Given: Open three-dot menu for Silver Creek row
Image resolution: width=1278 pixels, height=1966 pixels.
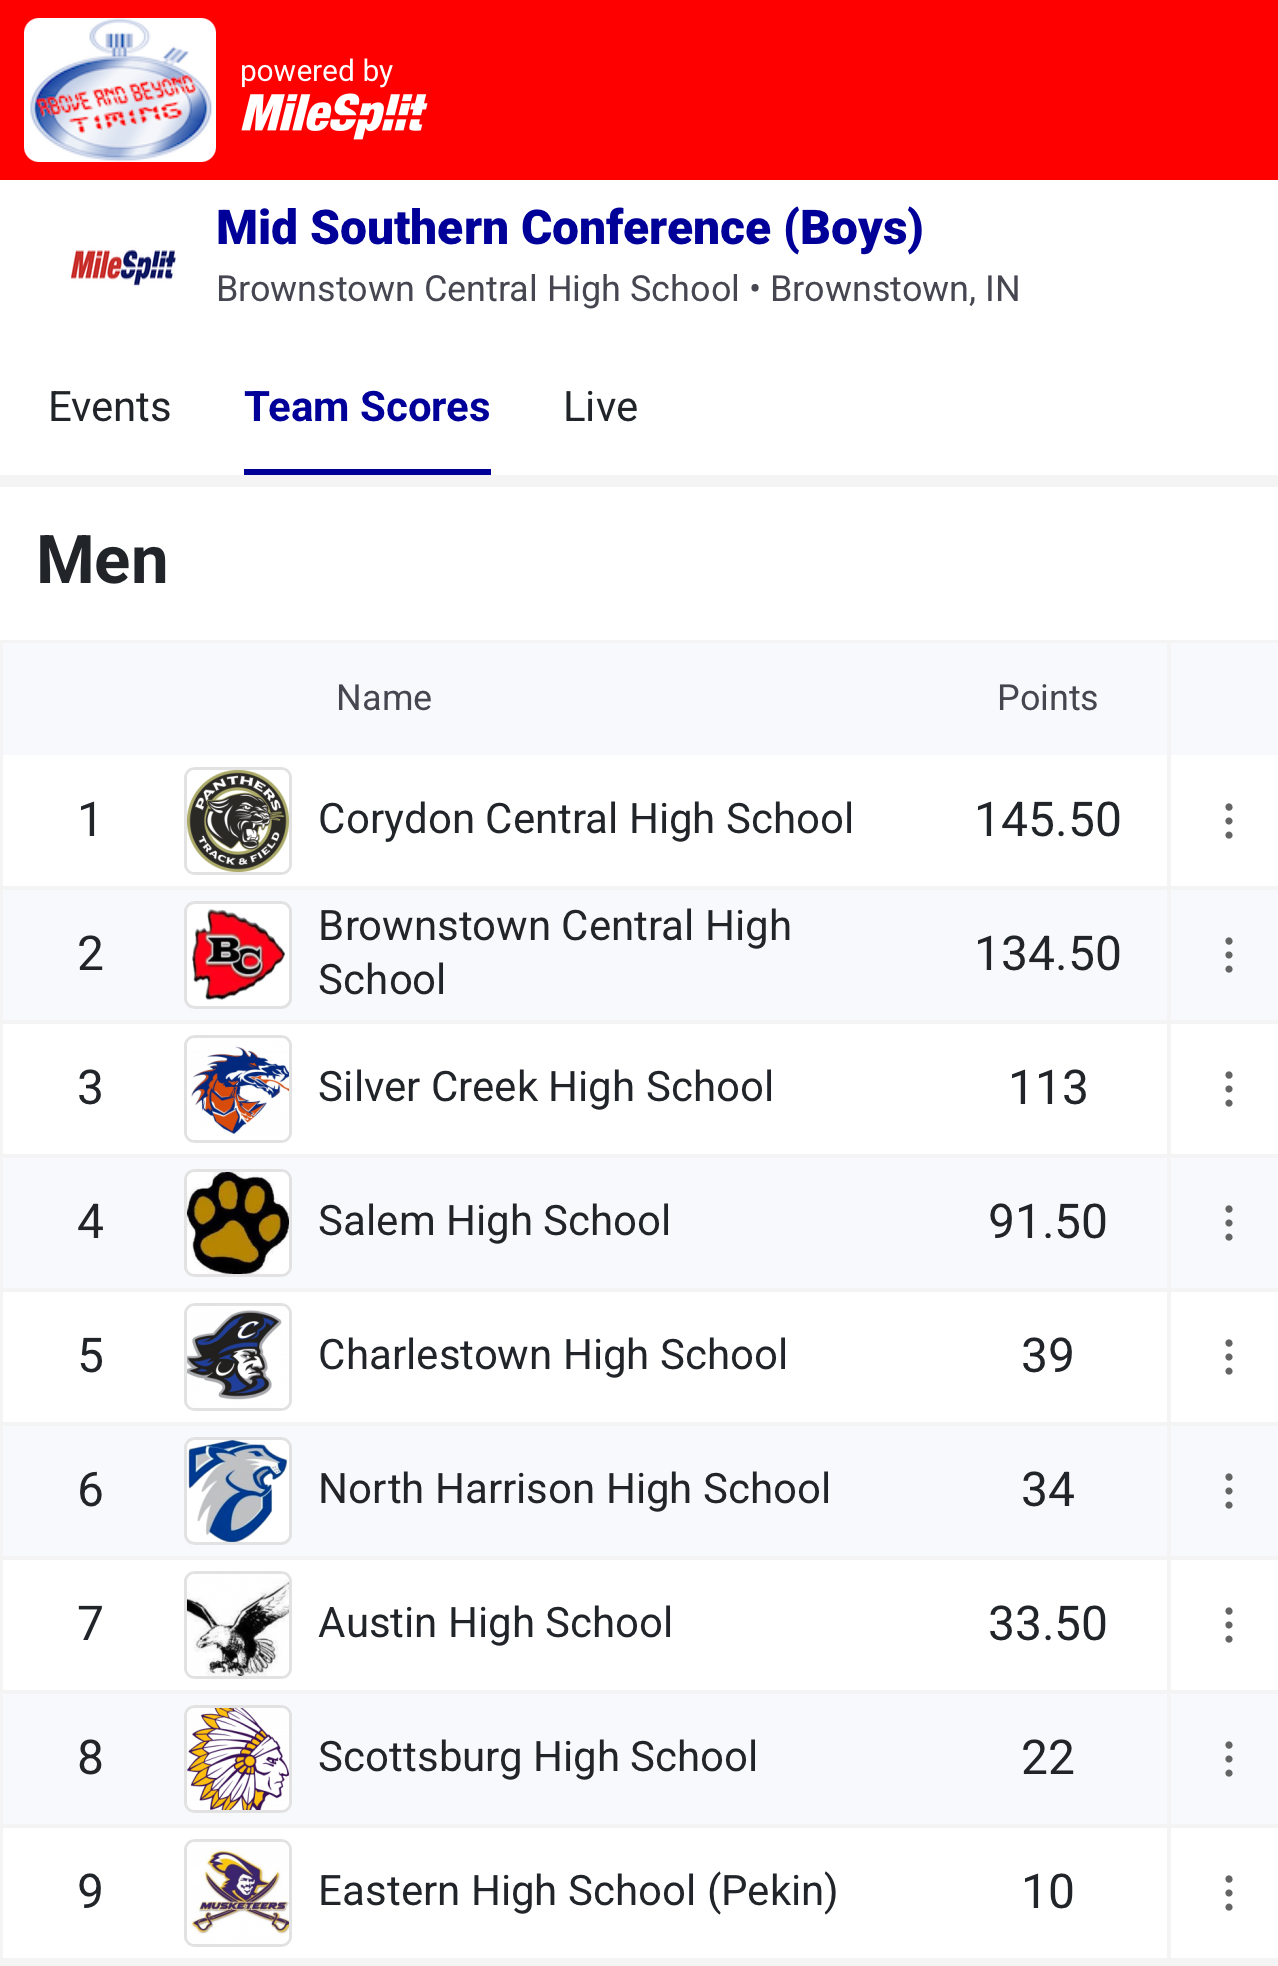Looking at the screenshot, I should click(x=1228, y=1089).
